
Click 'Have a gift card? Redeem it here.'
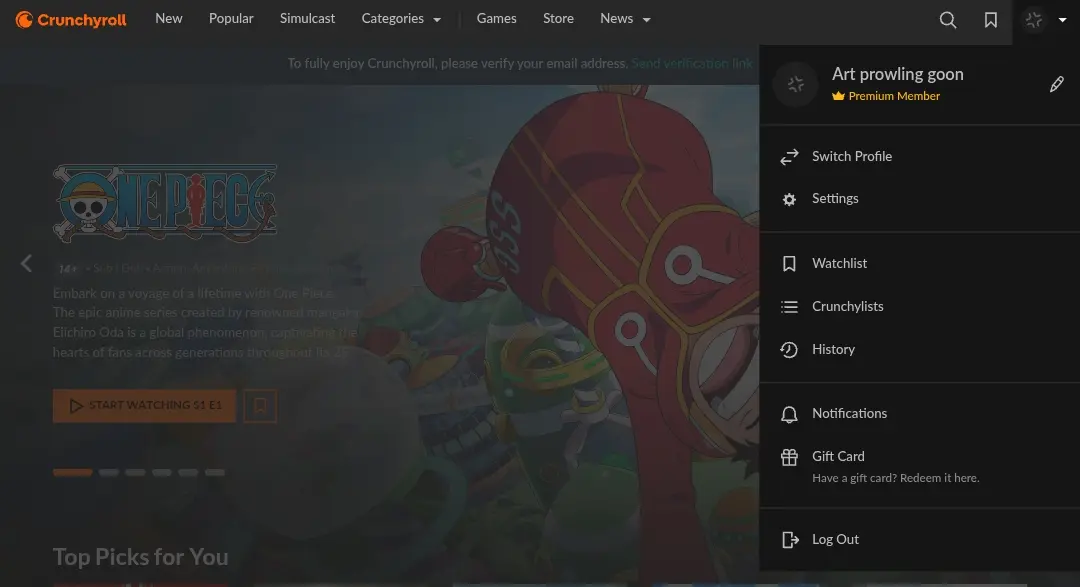(895, 478)
